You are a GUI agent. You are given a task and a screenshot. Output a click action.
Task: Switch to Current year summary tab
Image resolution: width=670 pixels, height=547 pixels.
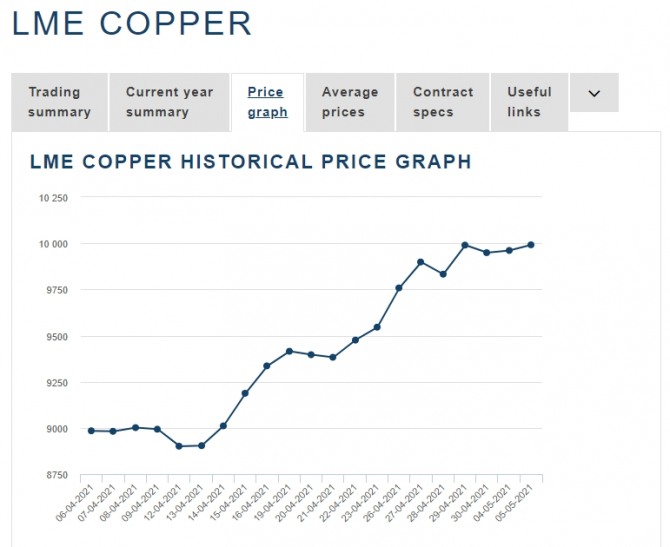(x=169, y=102)
